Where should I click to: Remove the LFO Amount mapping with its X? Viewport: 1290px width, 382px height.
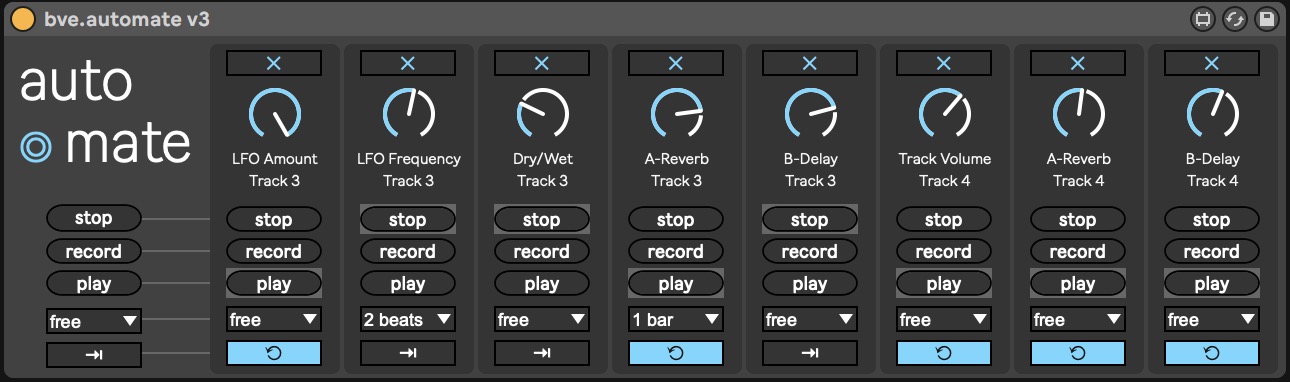point(274,63)
